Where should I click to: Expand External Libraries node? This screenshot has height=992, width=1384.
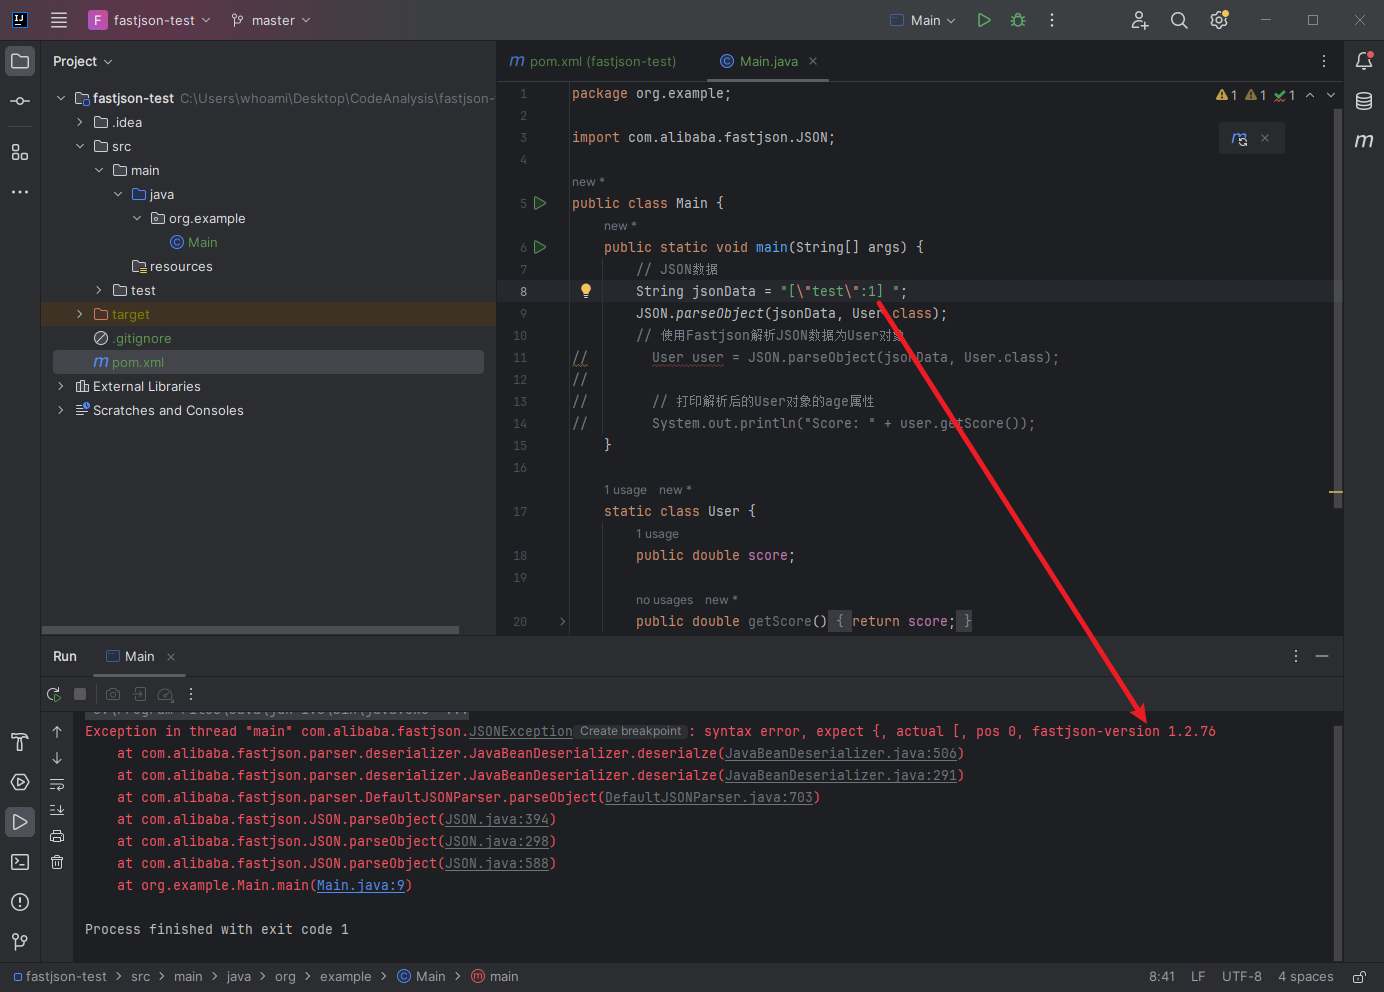pos(61,386)
